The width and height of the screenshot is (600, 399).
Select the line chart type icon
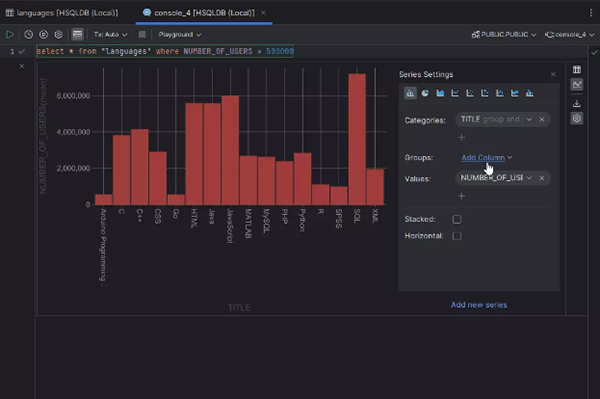455,93
